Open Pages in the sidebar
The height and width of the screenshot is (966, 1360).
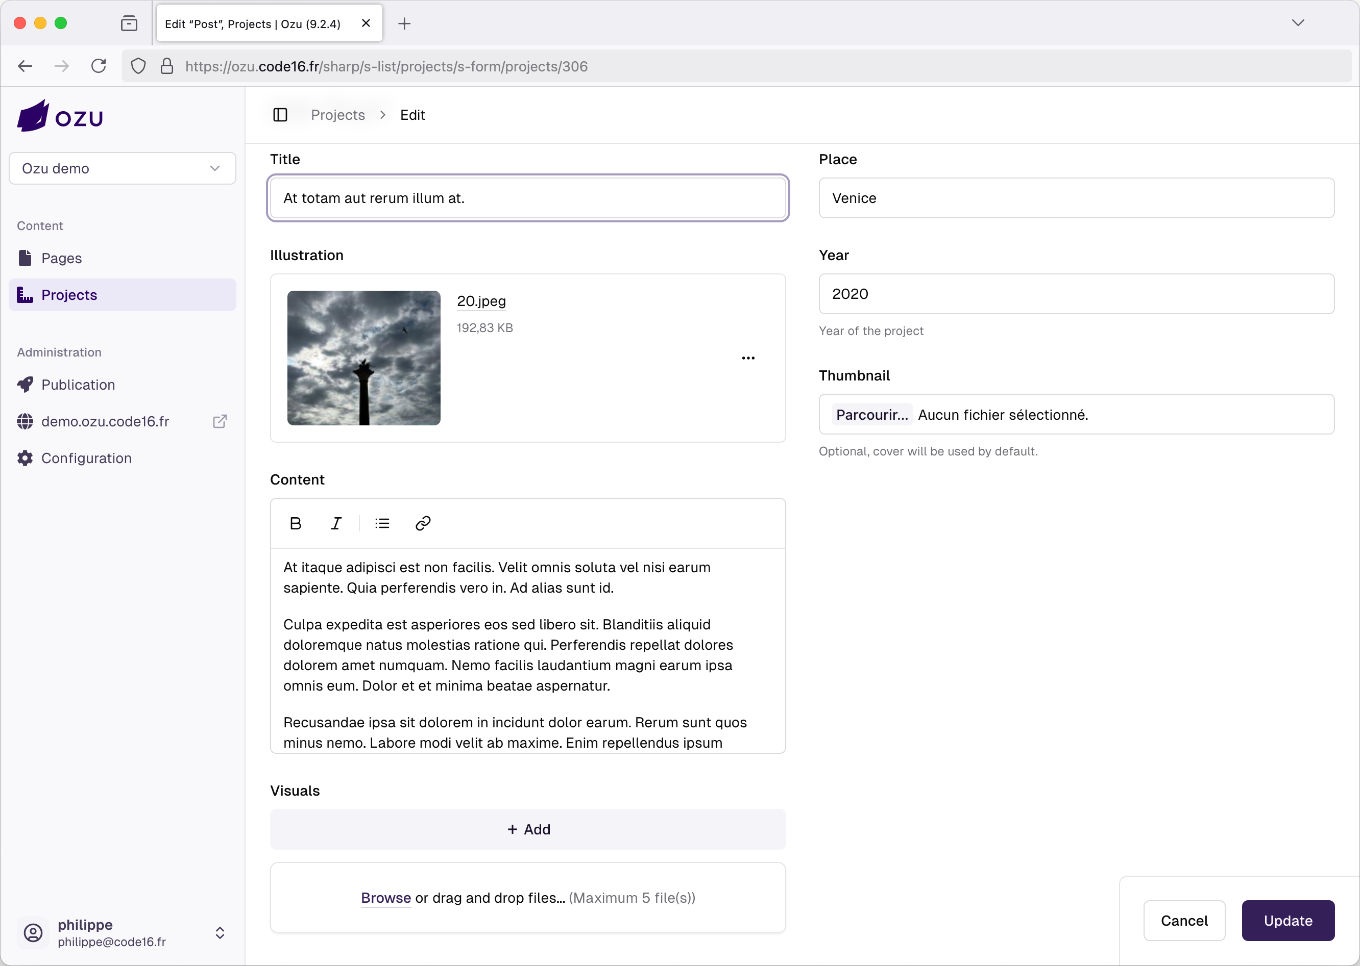coord(61,258)
